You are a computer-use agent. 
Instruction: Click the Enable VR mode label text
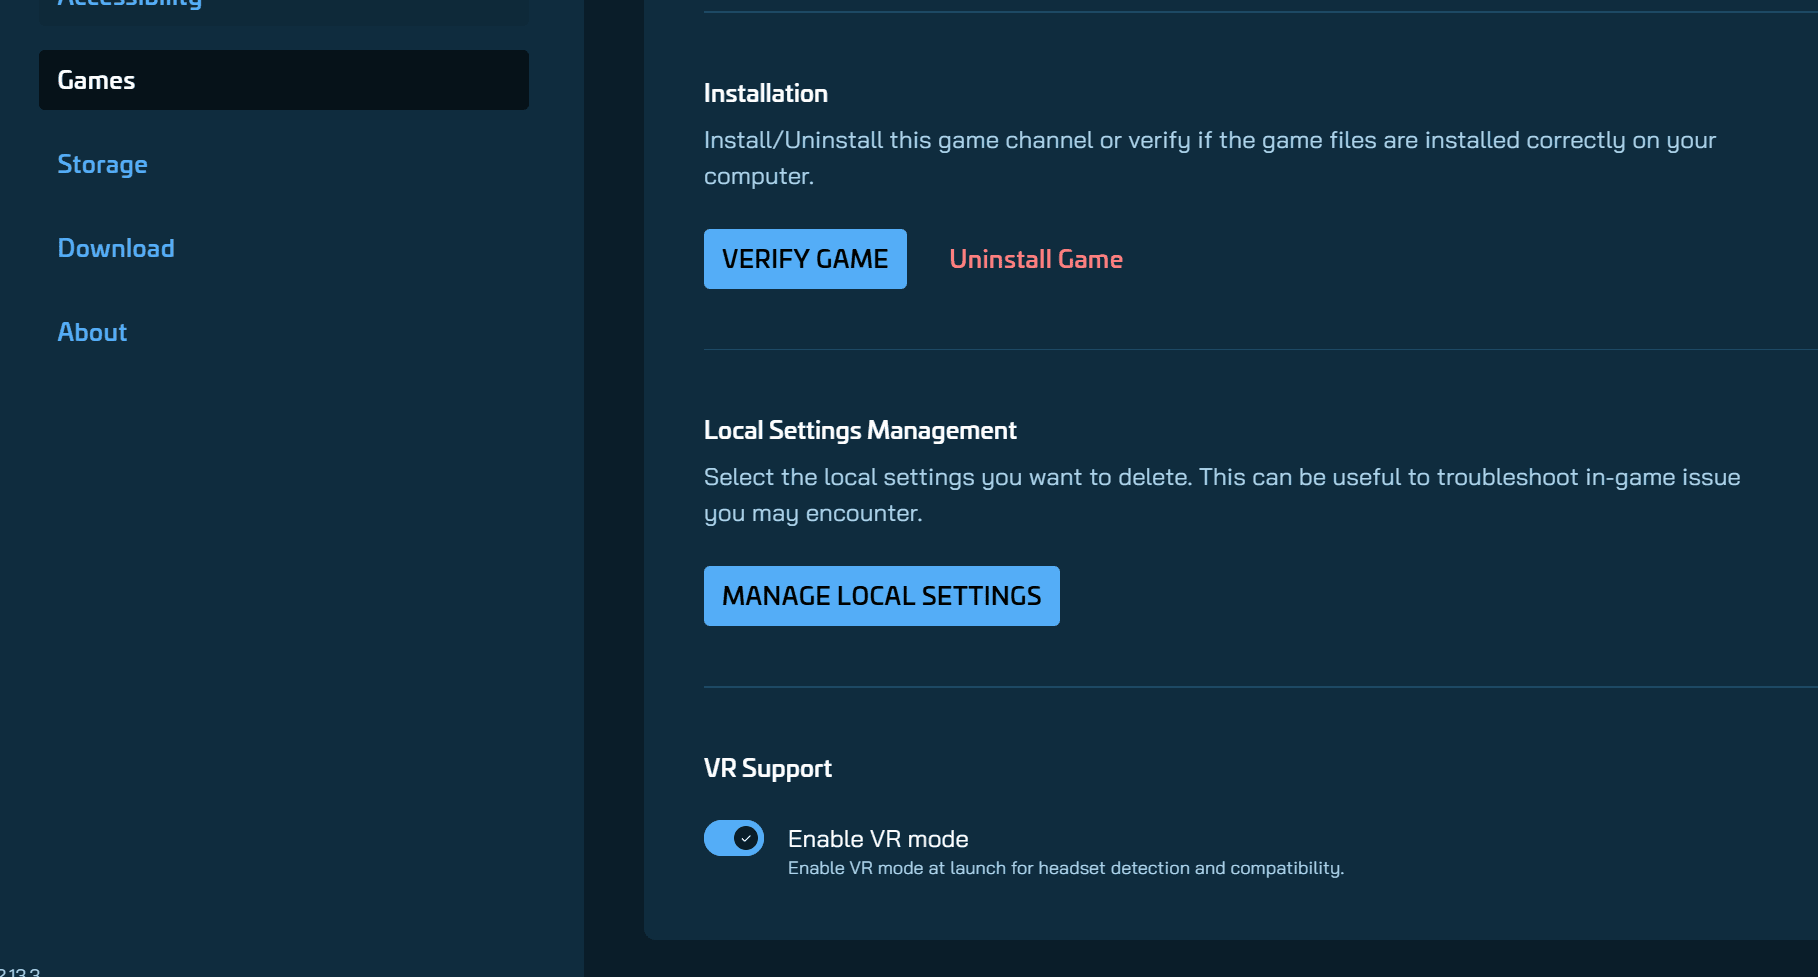pyautogui.click(x=878, y=839)
